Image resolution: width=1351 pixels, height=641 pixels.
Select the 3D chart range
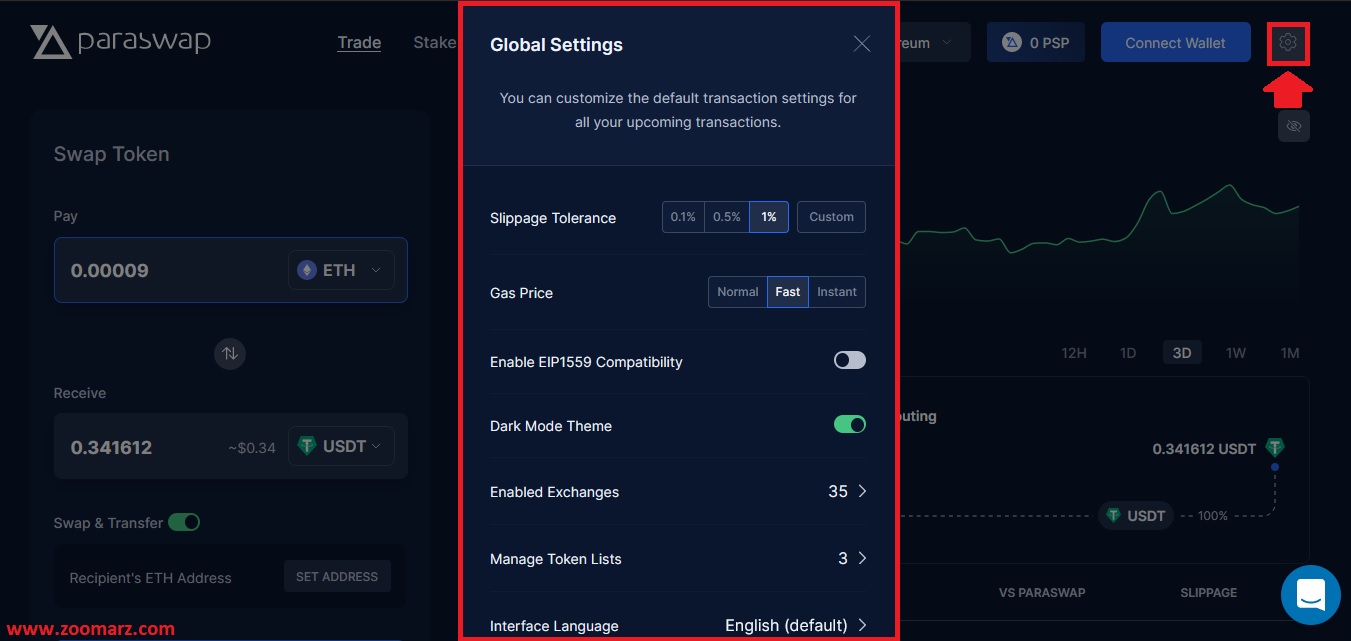[1182, 353]
